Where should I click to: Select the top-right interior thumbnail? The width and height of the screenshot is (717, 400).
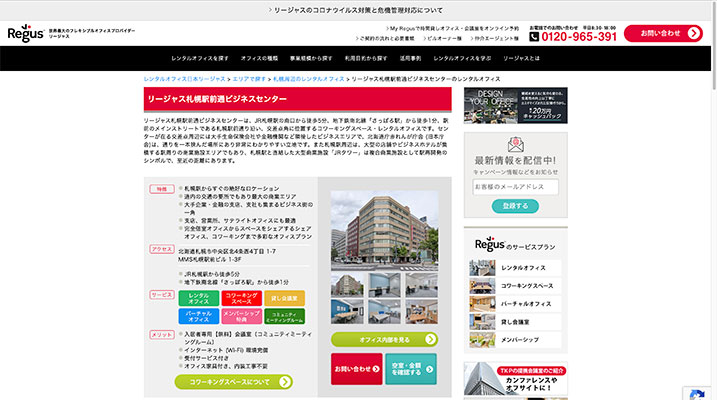pyautogui.click(x=421, y=285)
